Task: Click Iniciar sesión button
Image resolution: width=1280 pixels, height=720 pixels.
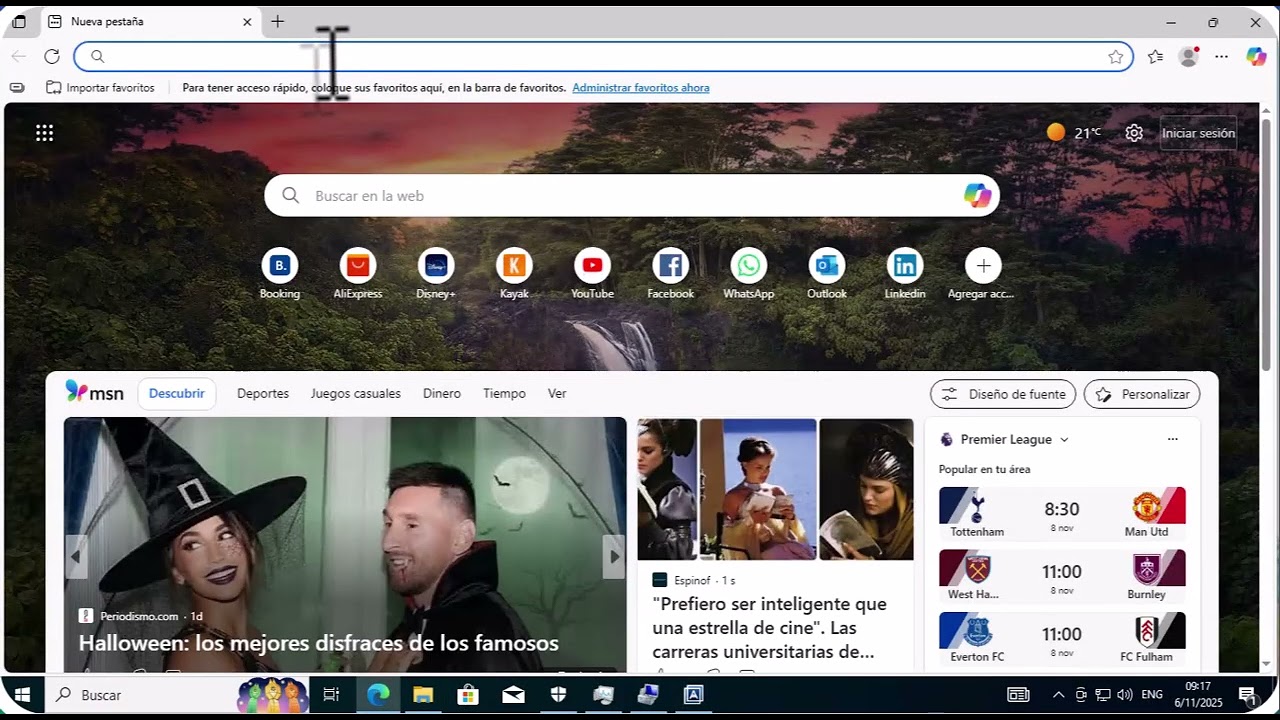Action: 1198,133
